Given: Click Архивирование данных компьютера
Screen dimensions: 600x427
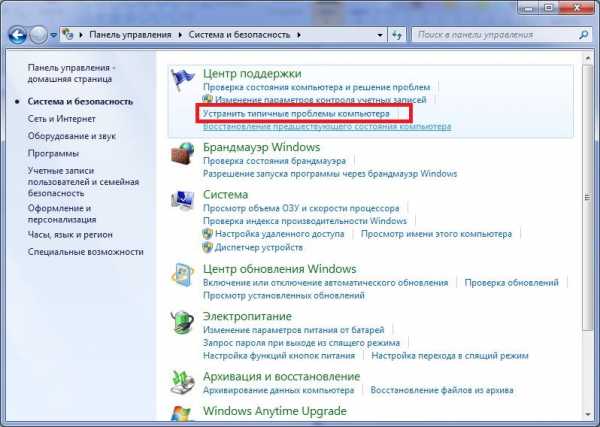Looking at the screenshot, I should [x=279, y=390].
